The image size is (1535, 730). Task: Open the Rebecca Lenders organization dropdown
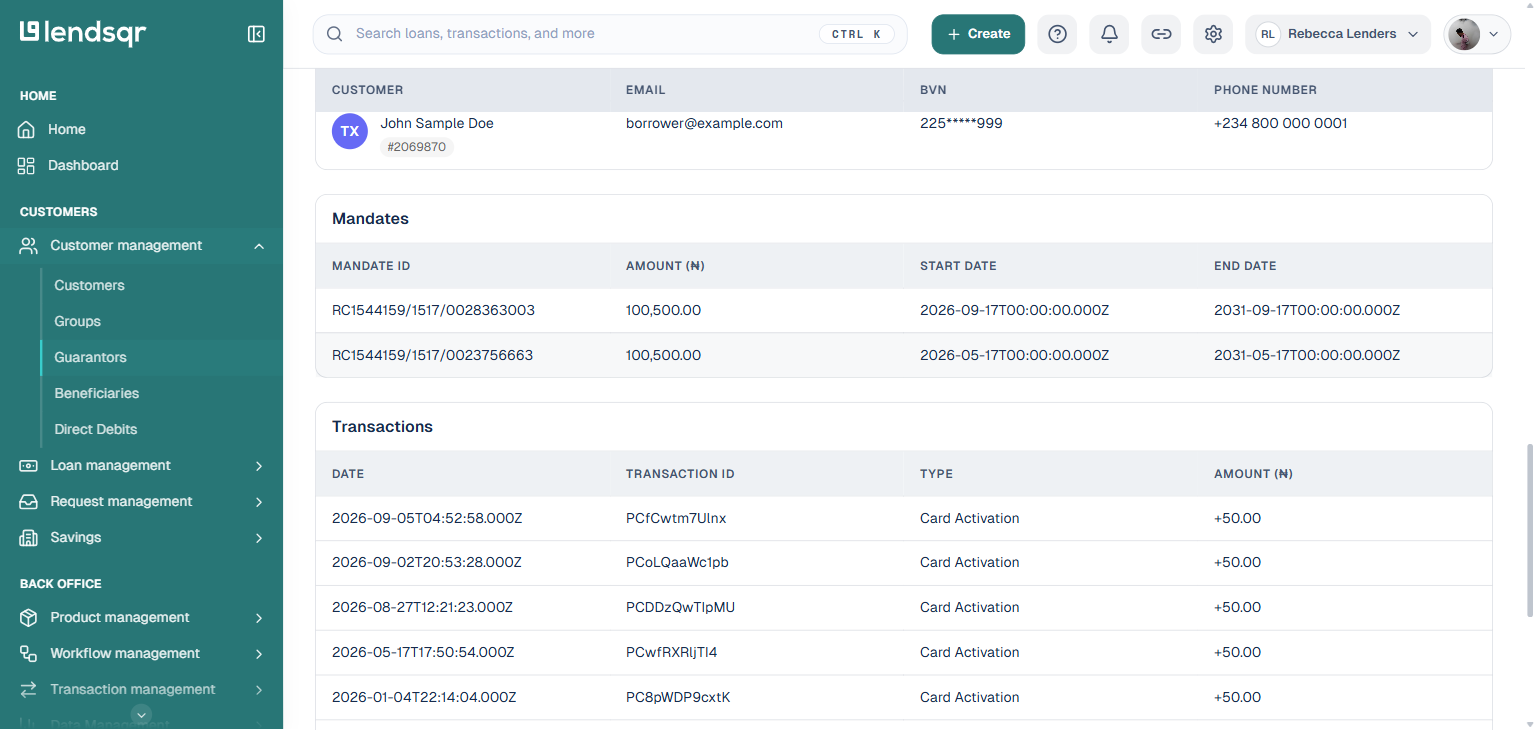[1338, 34]
